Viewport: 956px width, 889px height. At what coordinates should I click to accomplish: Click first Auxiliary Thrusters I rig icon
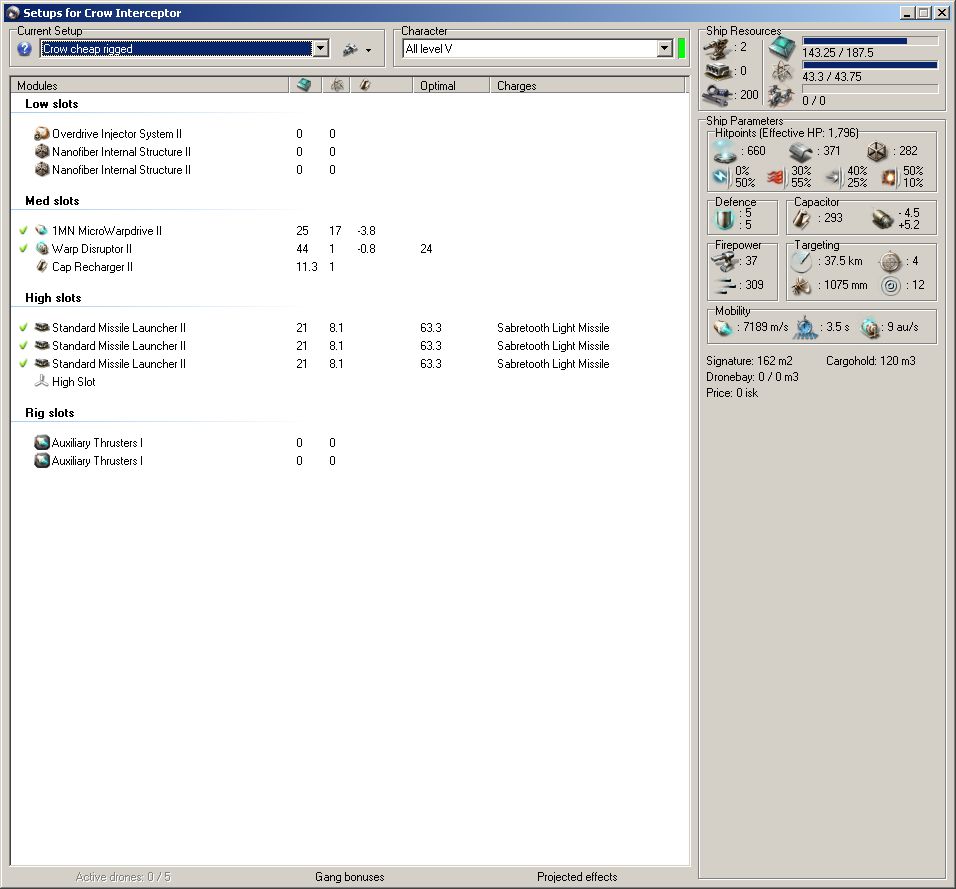[41, 443]
